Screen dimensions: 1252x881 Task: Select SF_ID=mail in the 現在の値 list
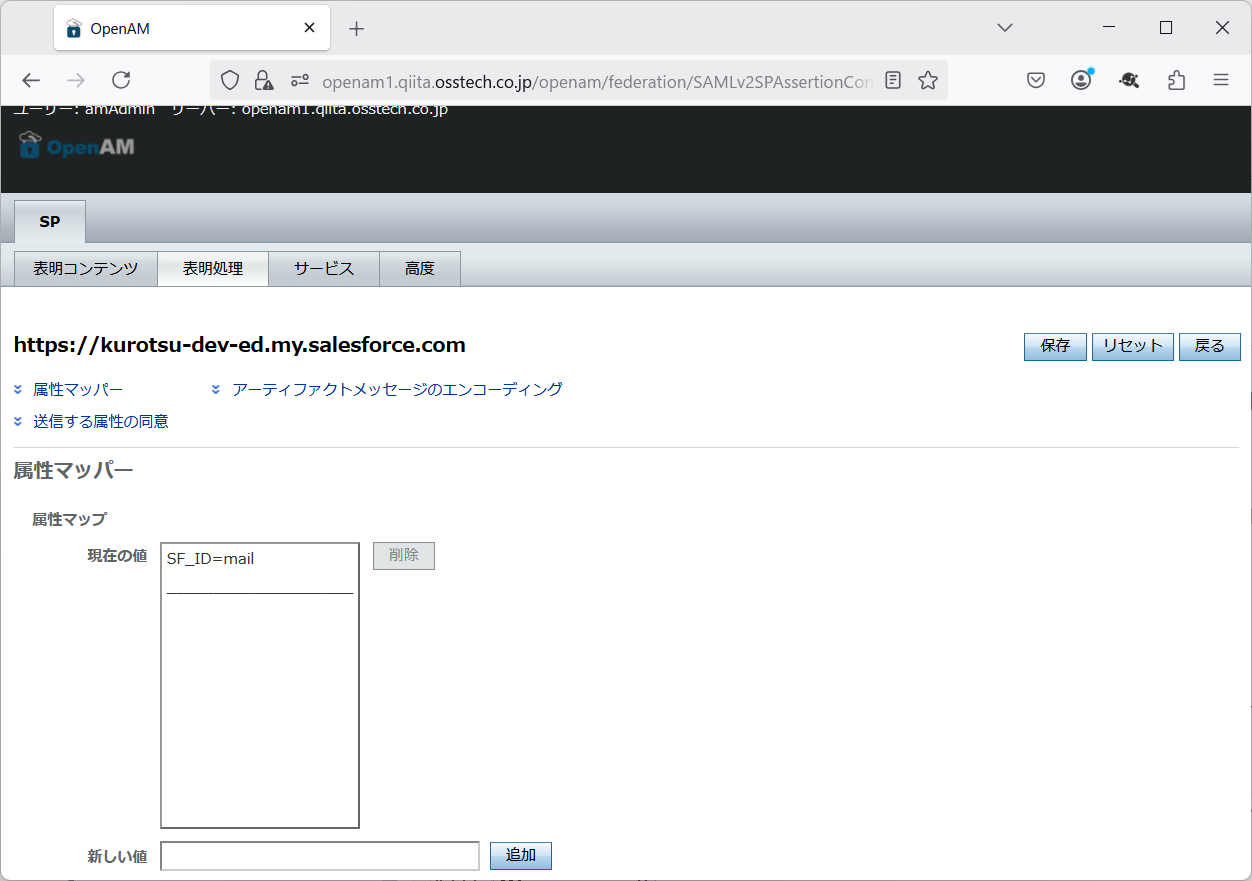click(210, 559)
